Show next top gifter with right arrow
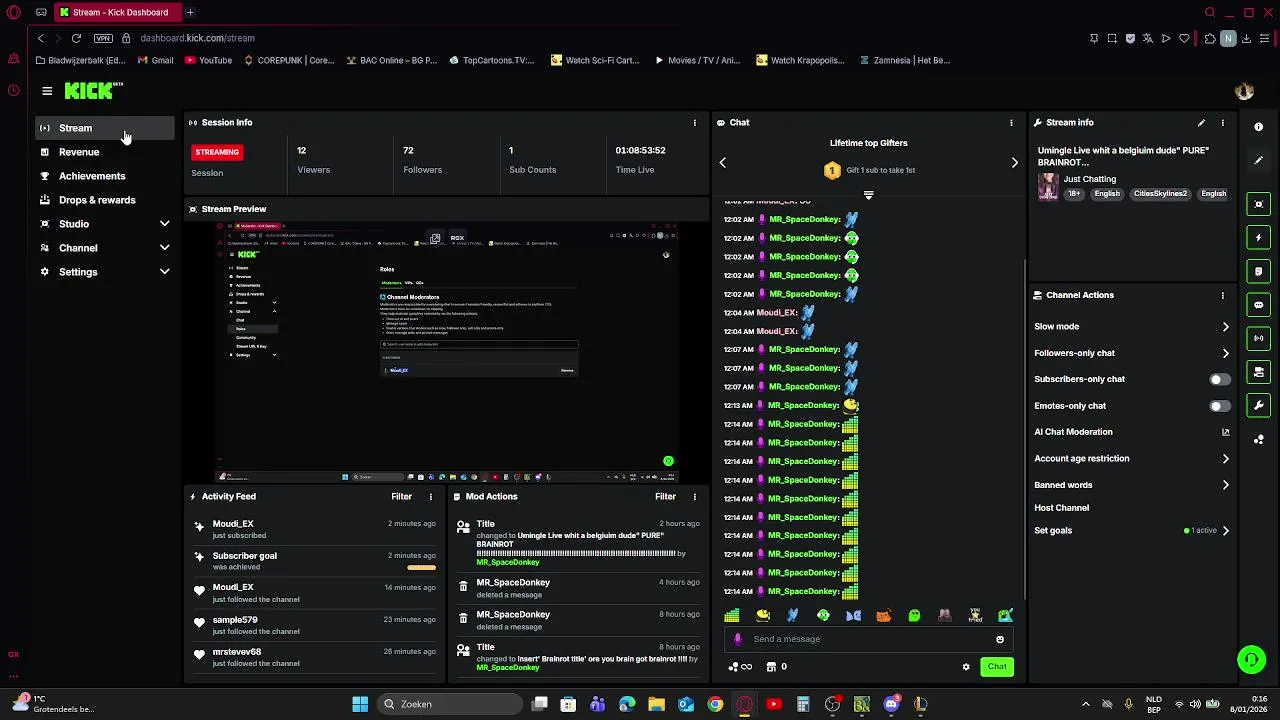This screenshot has height=720, width=1280. (1014, 163)
